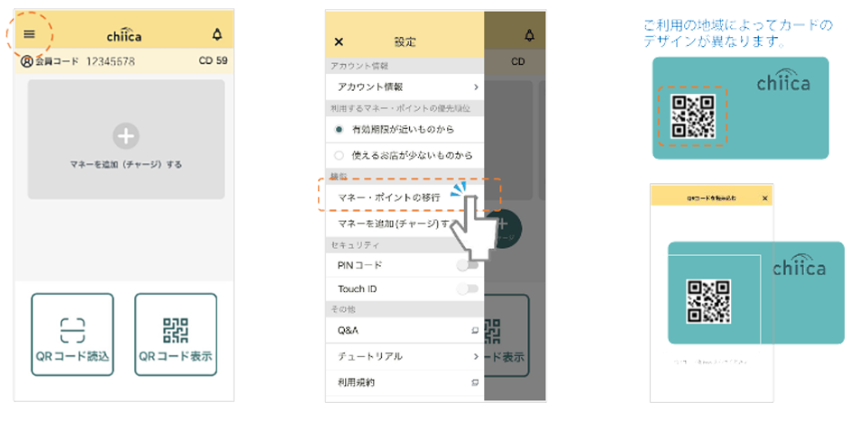Tap the member code profile icon
The width and height of the screenshot is (860, 426).
tap(26, 61)
